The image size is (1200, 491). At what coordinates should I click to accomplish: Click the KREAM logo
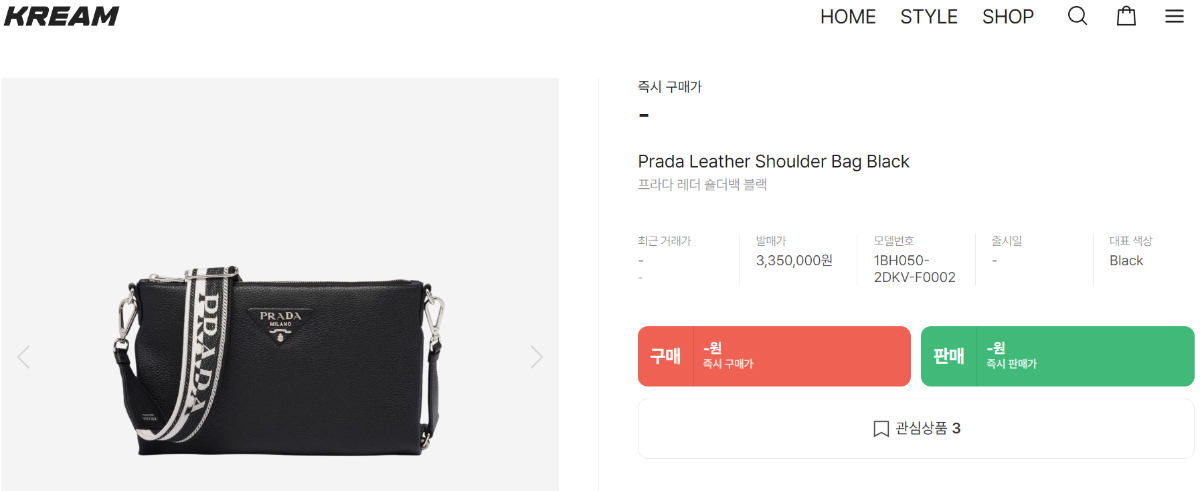61,16
